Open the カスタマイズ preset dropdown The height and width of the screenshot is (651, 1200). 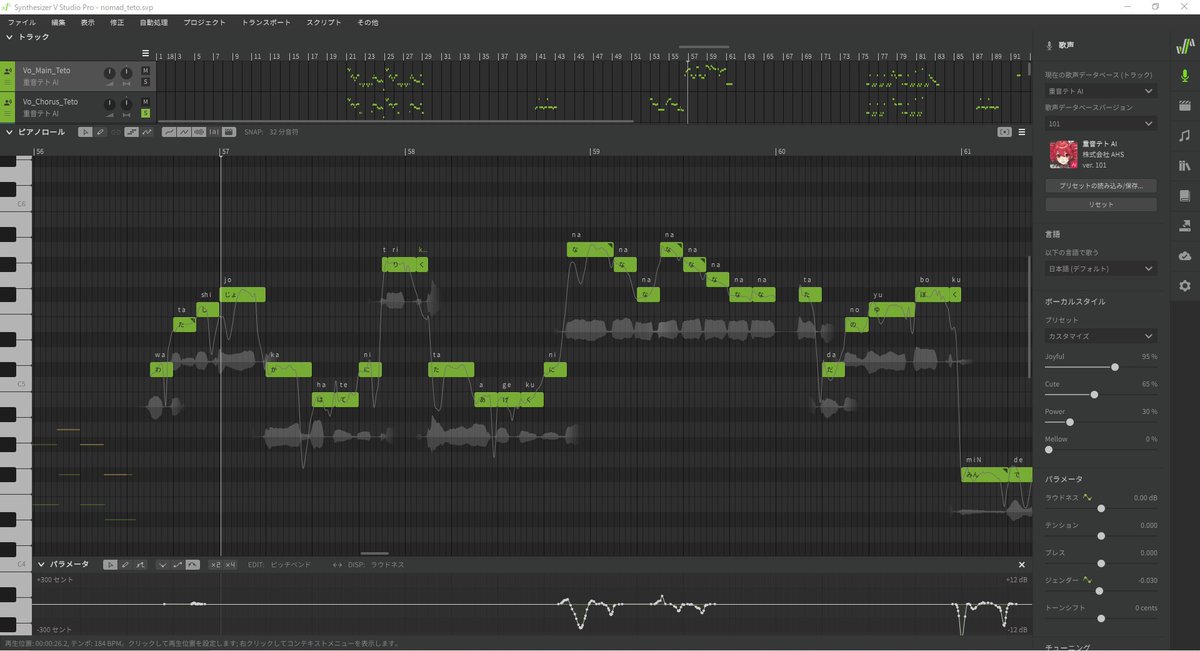point(1100,336)
